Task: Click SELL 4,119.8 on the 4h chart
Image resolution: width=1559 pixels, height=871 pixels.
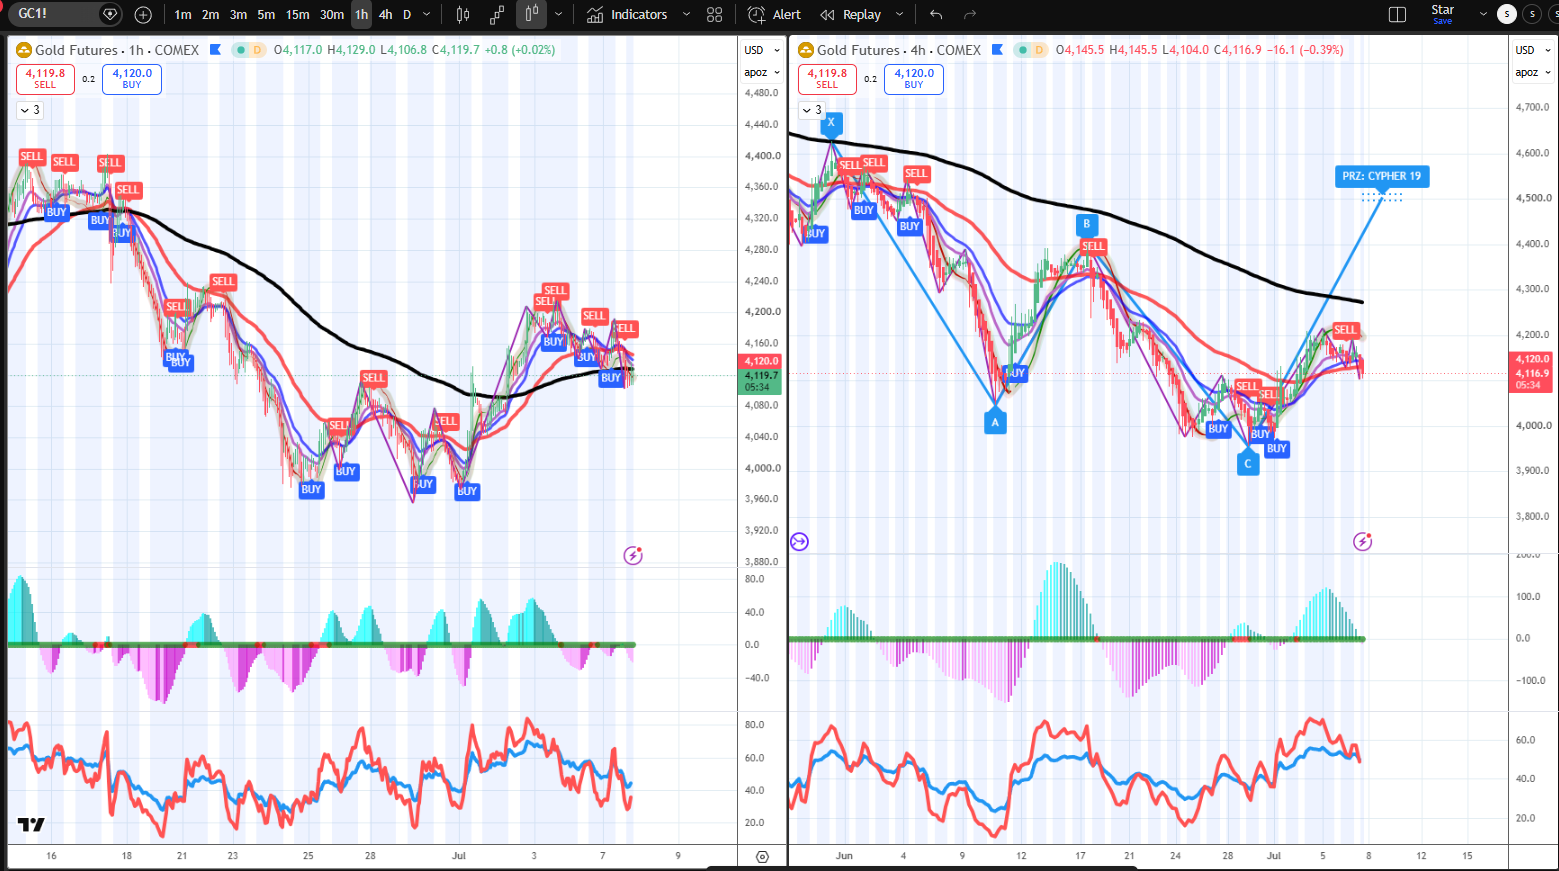Action: pos(827,79)
